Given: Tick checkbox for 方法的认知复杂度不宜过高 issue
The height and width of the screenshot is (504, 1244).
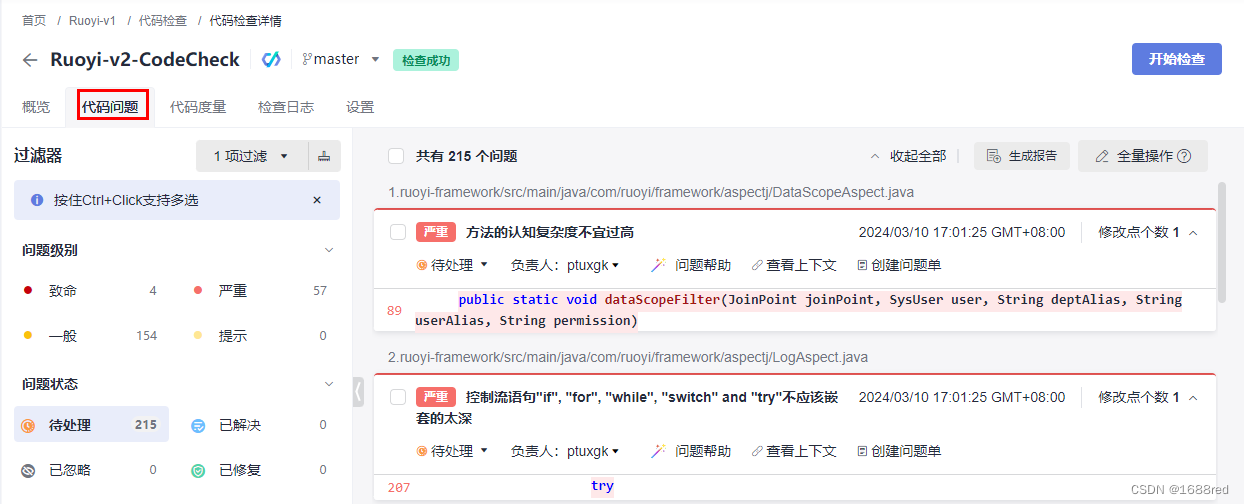Looking at the screenshot, I should click(398, 232).
